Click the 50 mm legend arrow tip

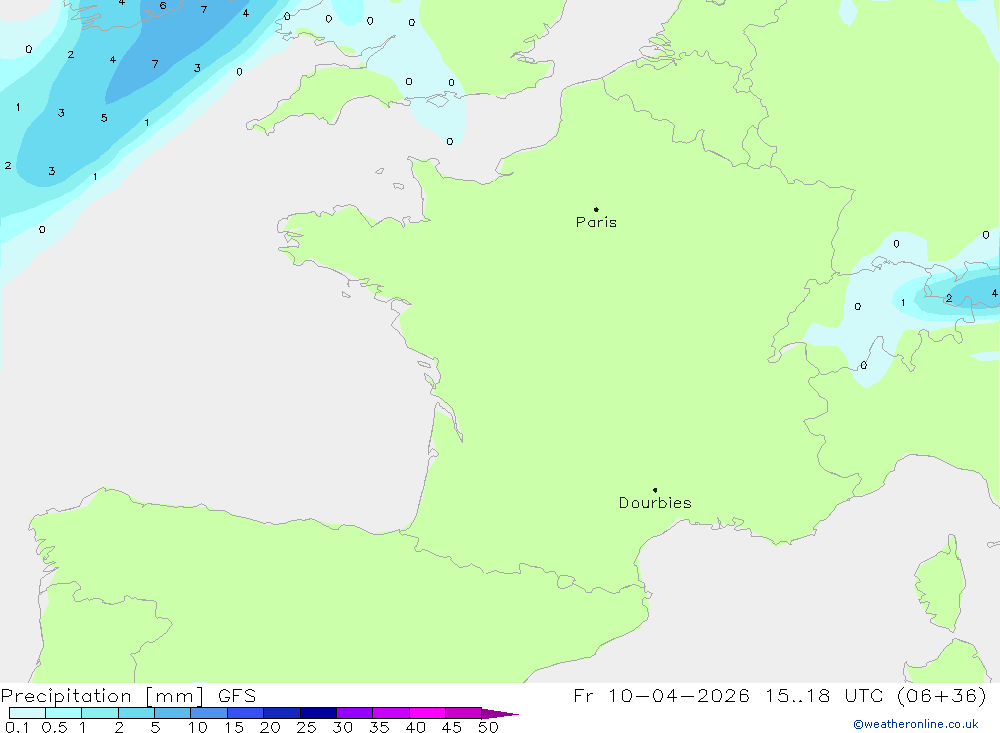[x=500, y=714]
